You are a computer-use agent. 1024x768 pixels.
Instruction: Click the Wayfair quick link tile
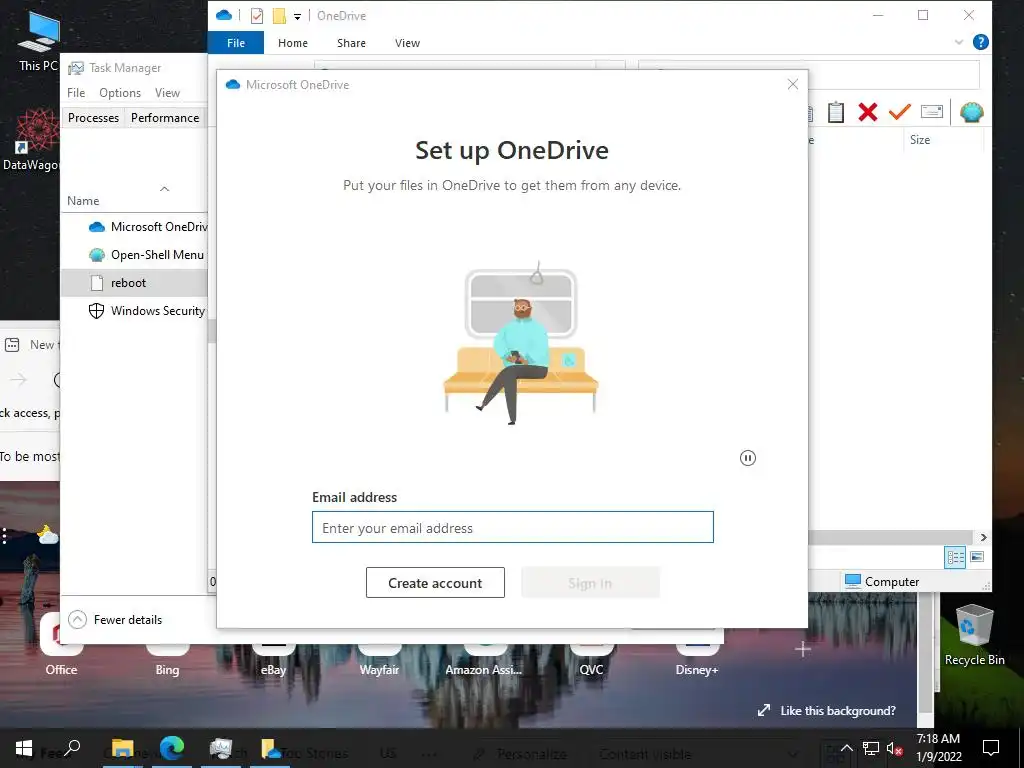379,660
